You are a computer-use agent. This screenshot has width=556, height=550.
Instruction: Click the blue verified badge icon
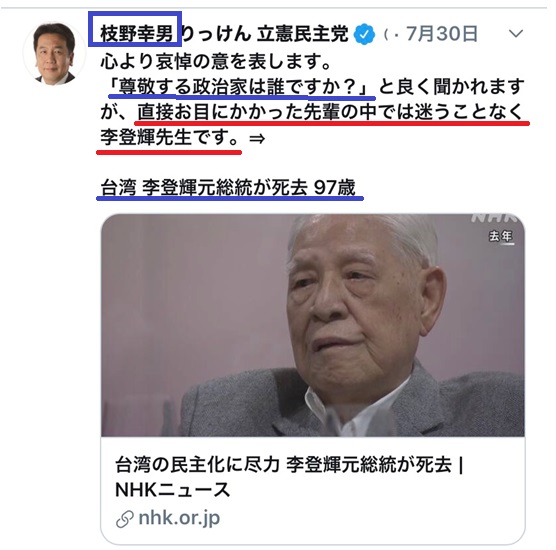tap(365, 34)
